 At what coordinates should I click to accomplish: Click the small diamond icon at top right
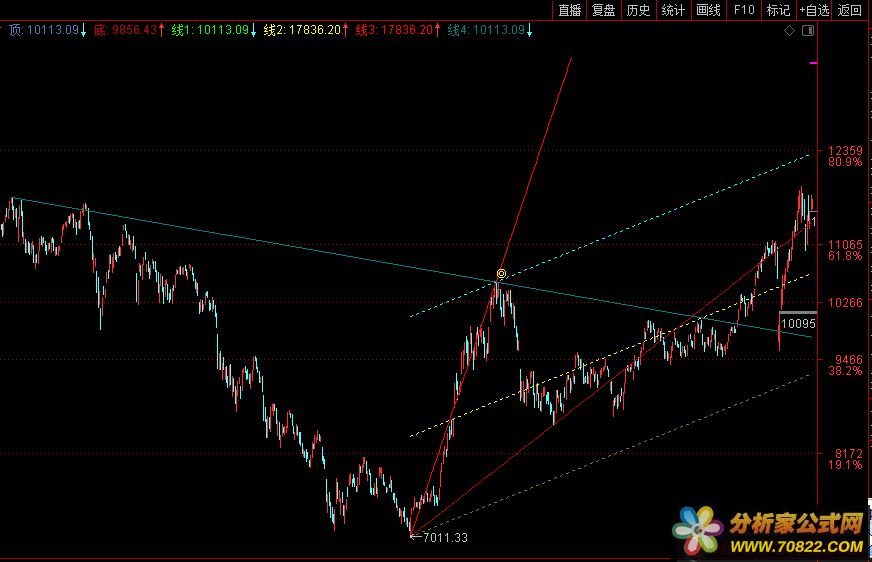point(789,31)
